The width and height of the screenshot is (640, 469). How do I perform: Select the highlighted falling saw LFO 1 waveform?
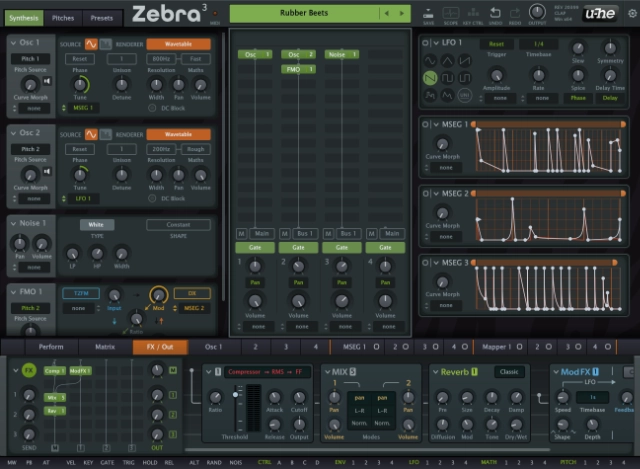coord(430,78)
